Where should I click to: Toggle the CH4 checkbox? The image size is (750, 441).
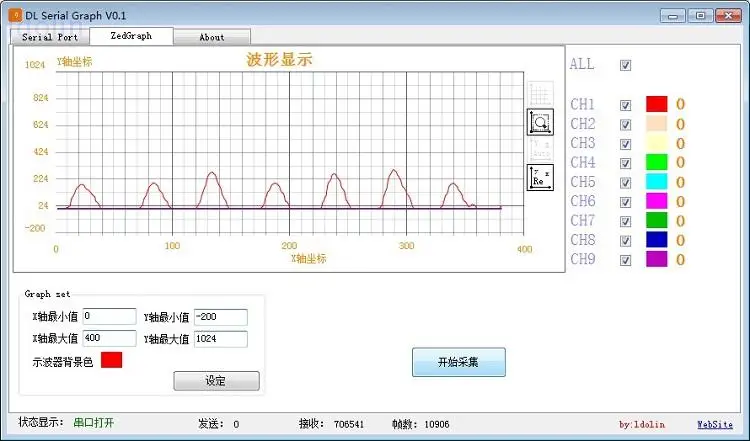point(625,164)
